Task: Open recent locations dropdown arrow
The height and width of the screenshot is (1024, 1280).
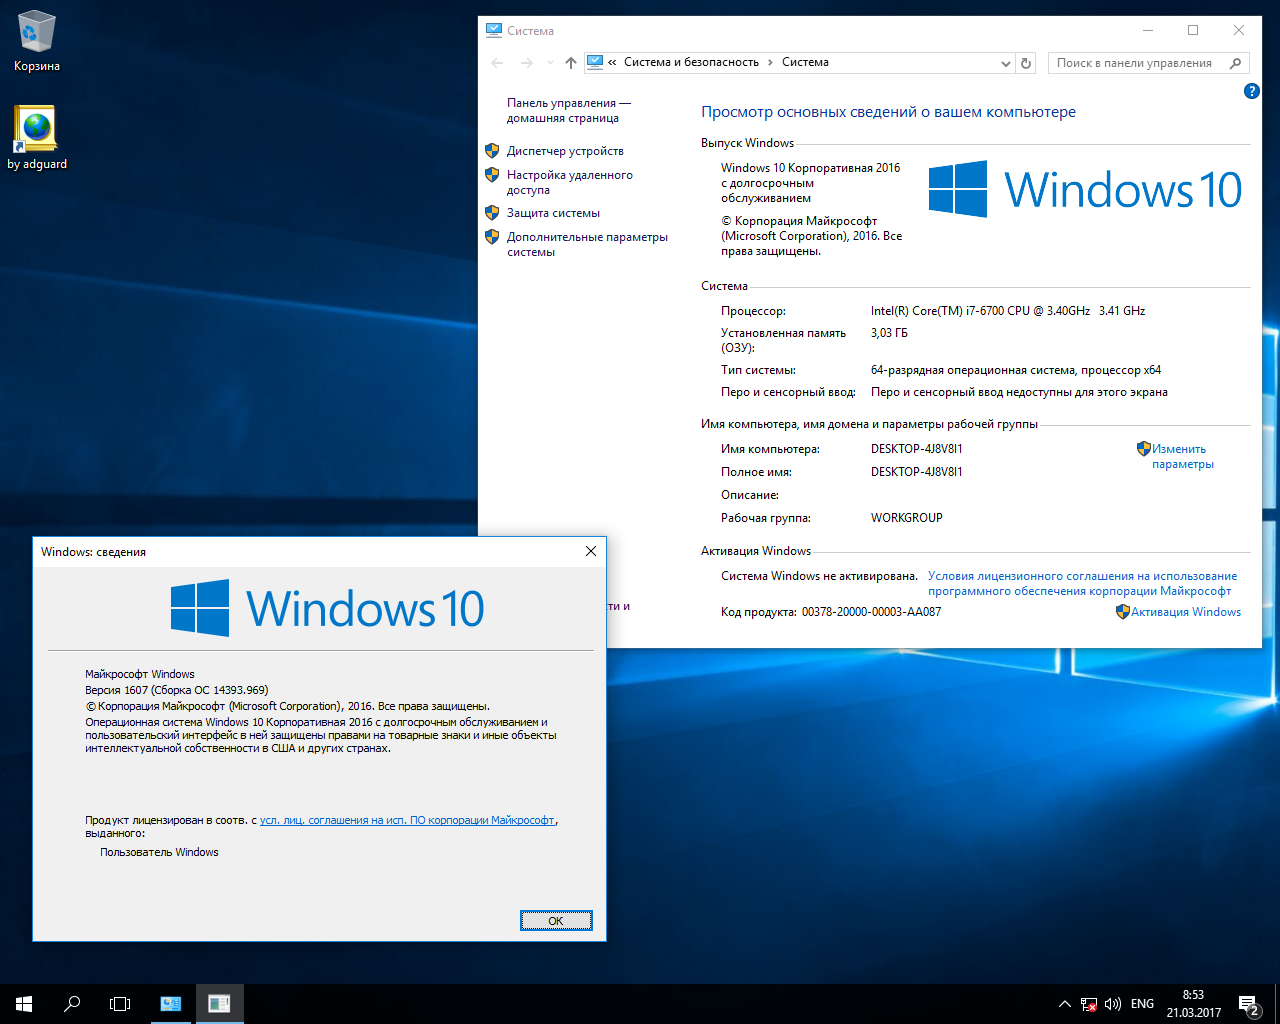Action: click(x=550, y=63)
